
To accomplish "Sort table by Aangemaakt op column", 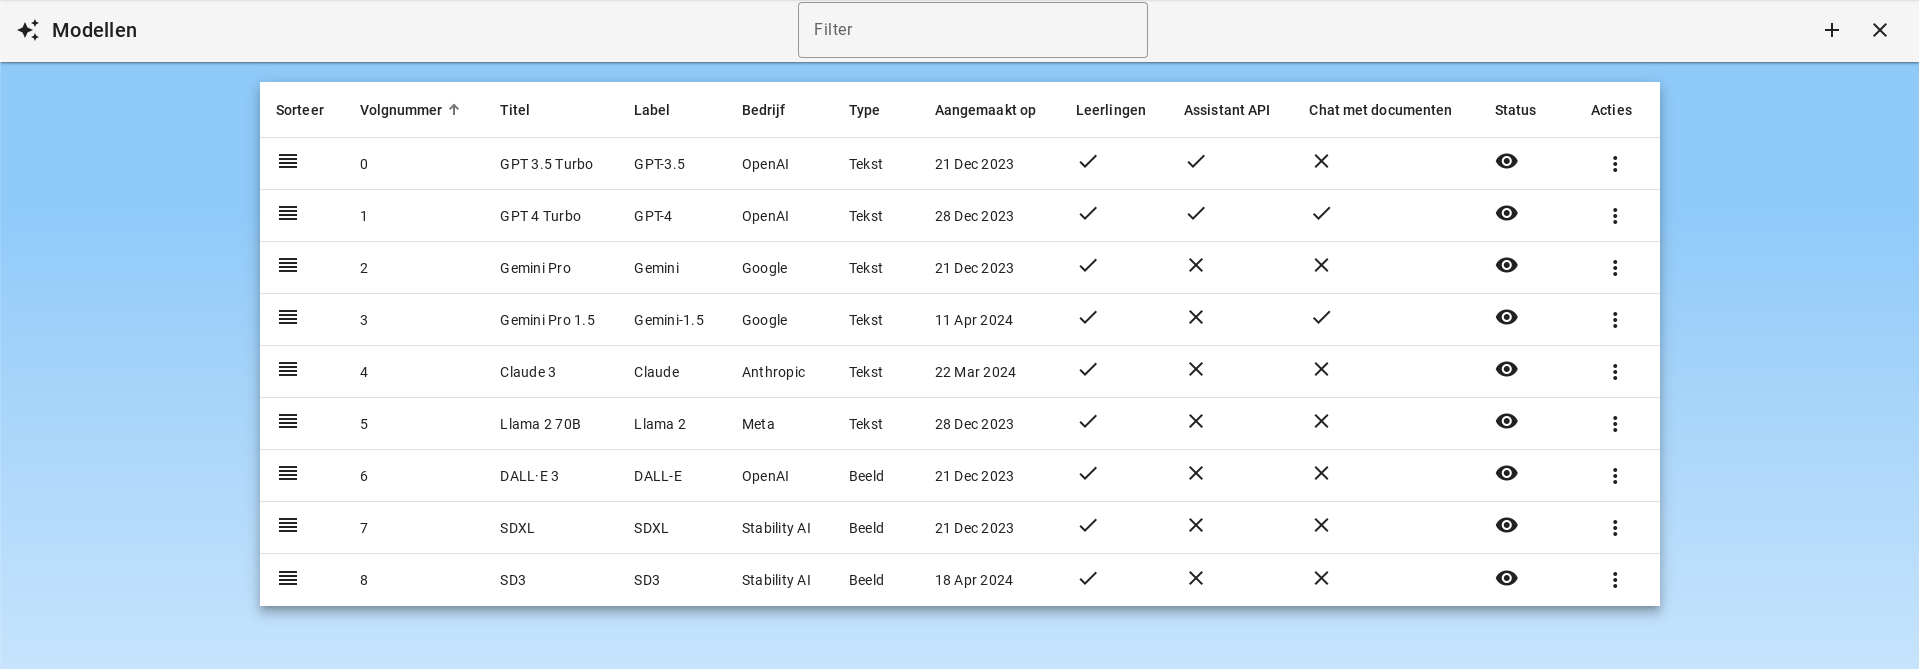I will tap(984, 110).
